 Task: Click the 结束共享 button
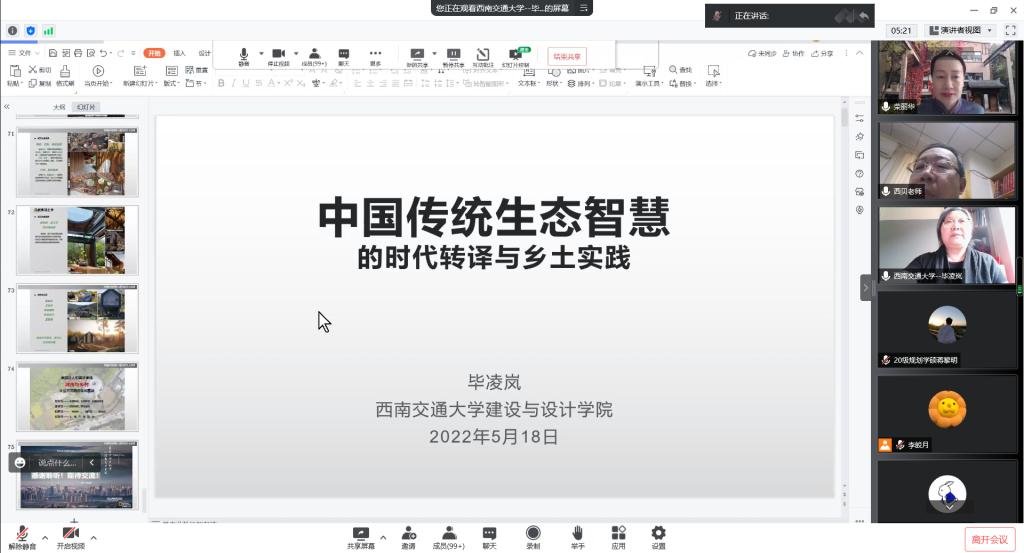(x=567, y=56)
